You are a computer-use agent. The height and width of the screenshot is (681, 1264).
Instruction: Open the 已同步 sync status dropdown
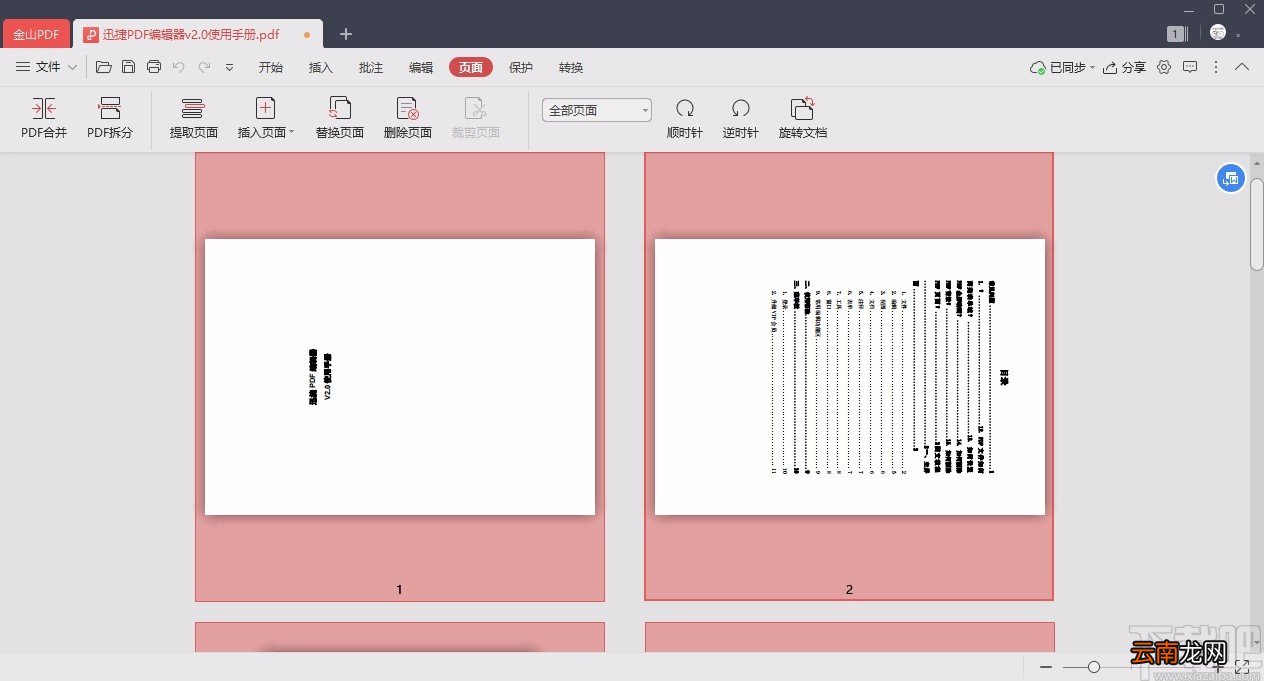(1062, 67)
